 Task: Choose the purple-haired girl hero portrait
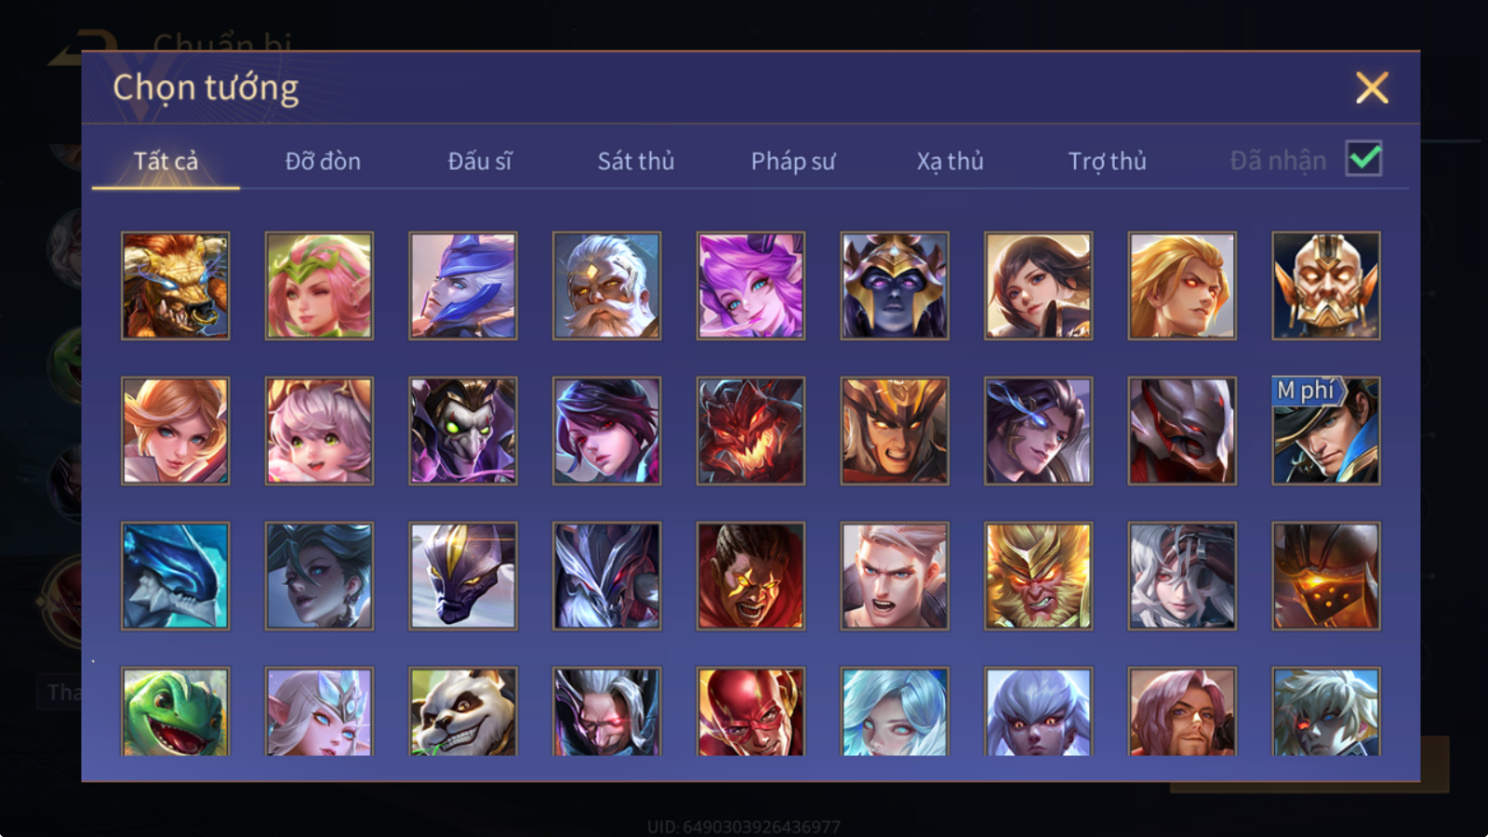[x=751, y=286]
